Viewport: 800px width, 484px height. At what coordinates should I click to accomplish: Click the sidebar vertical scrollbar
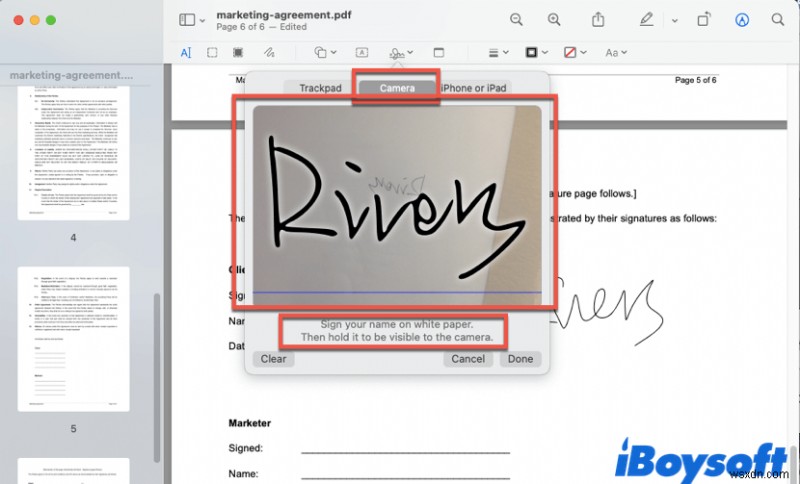click(157, 377)
